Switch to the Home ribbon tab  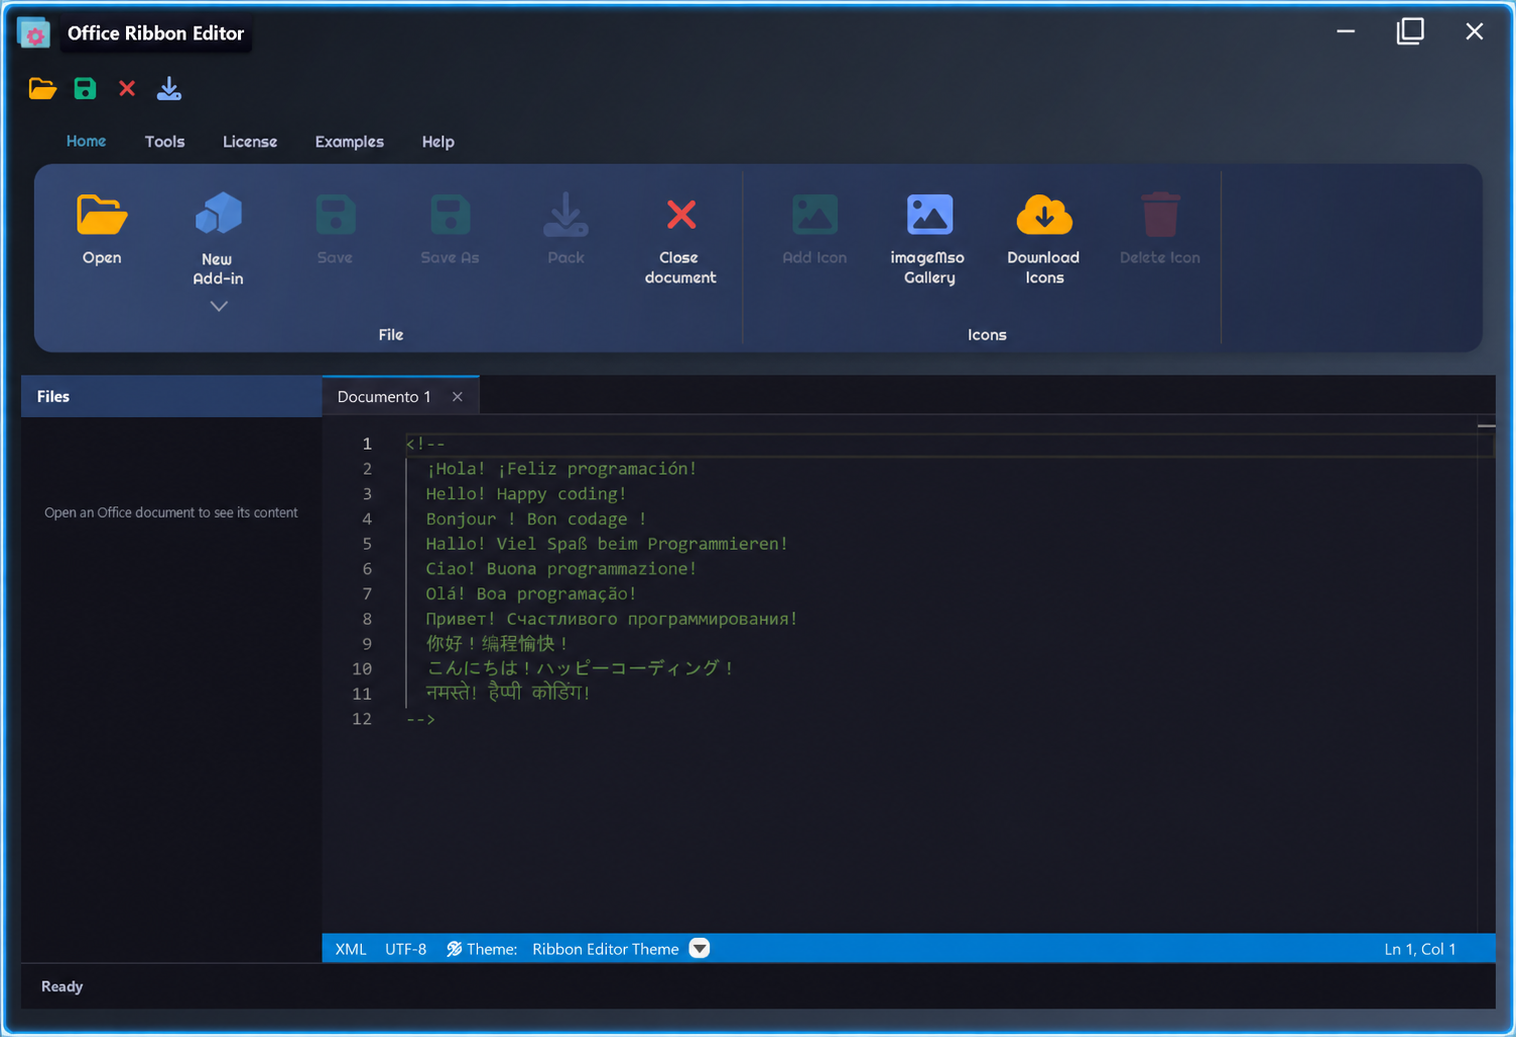pyautogui.click(x=86, y=141)
